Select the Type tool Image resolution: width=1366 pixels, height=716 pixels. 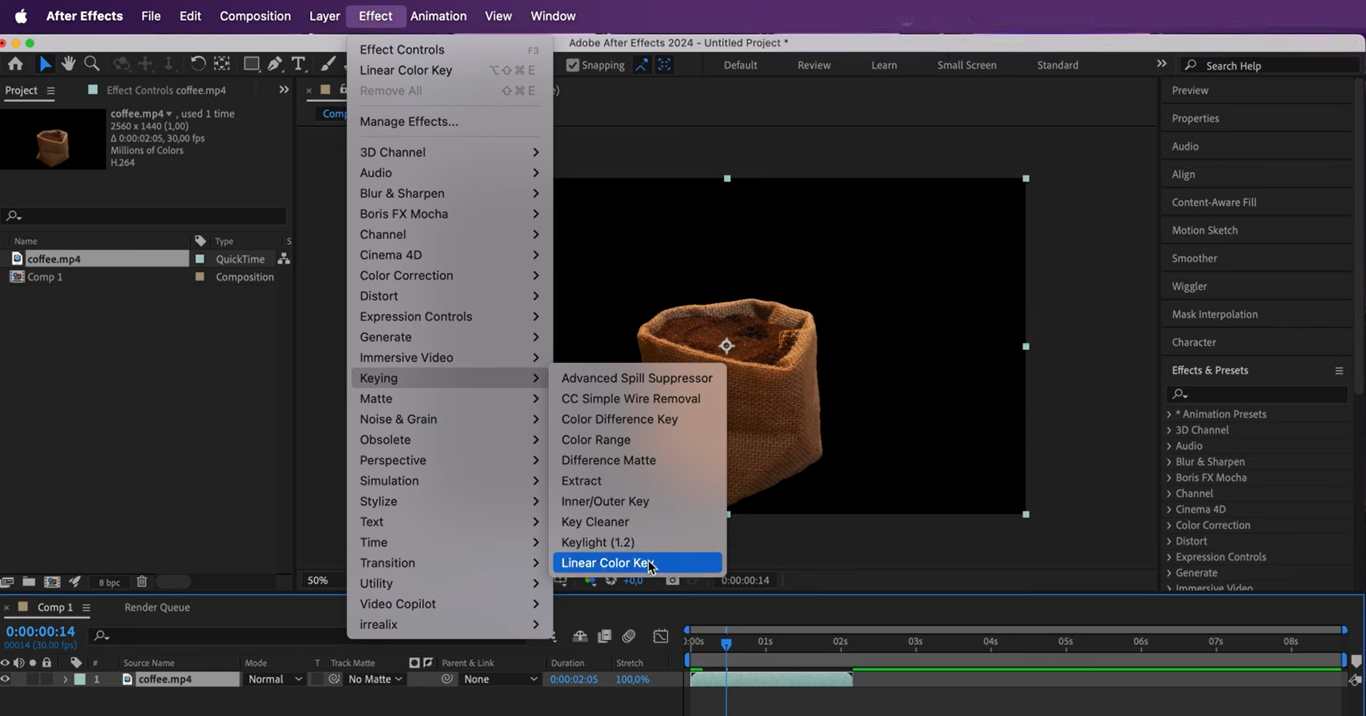tap(298, 64)
